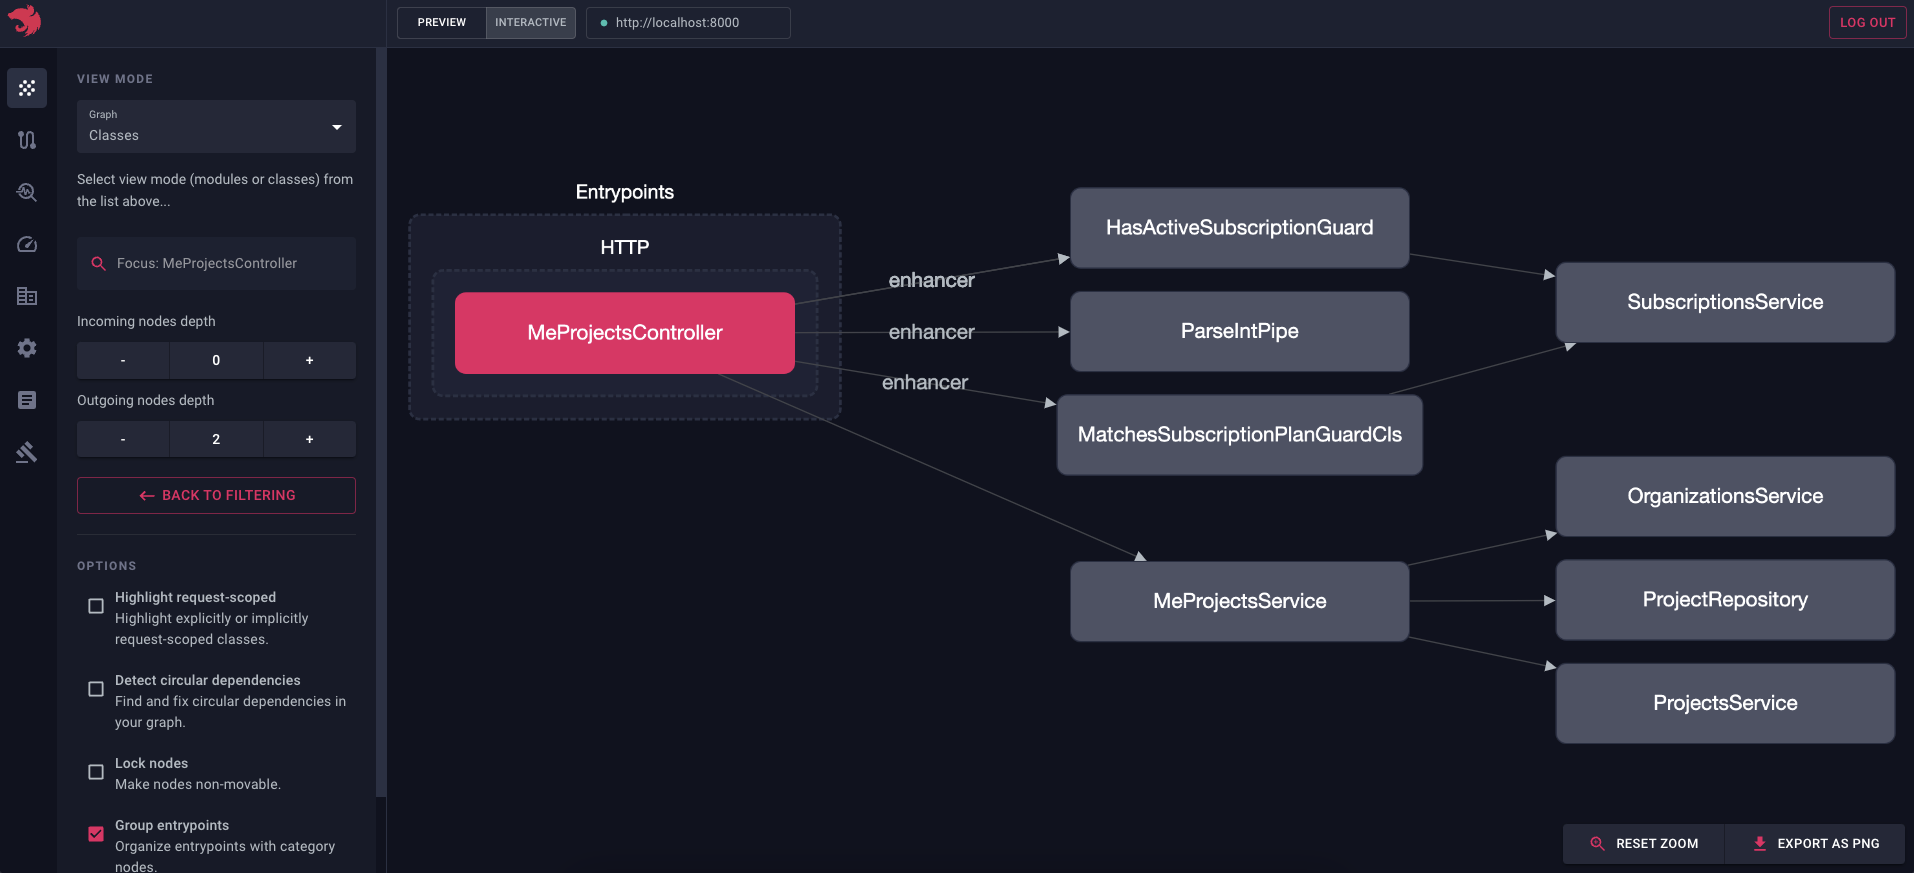Click the NestJS logo in top-left corner
This screenshot has width=1914, height=873.
24,21
